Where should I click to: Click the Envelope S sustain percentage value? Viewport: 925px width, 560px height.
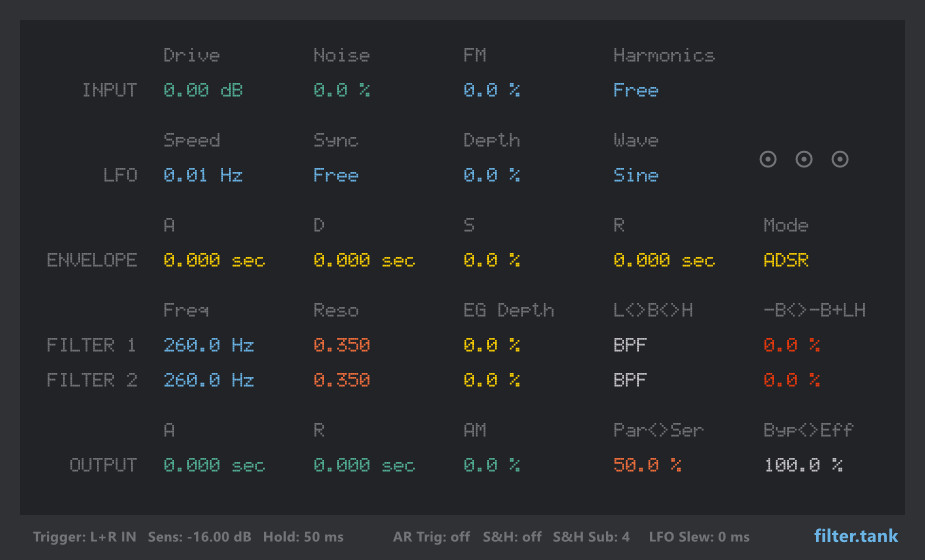(491, 260)
